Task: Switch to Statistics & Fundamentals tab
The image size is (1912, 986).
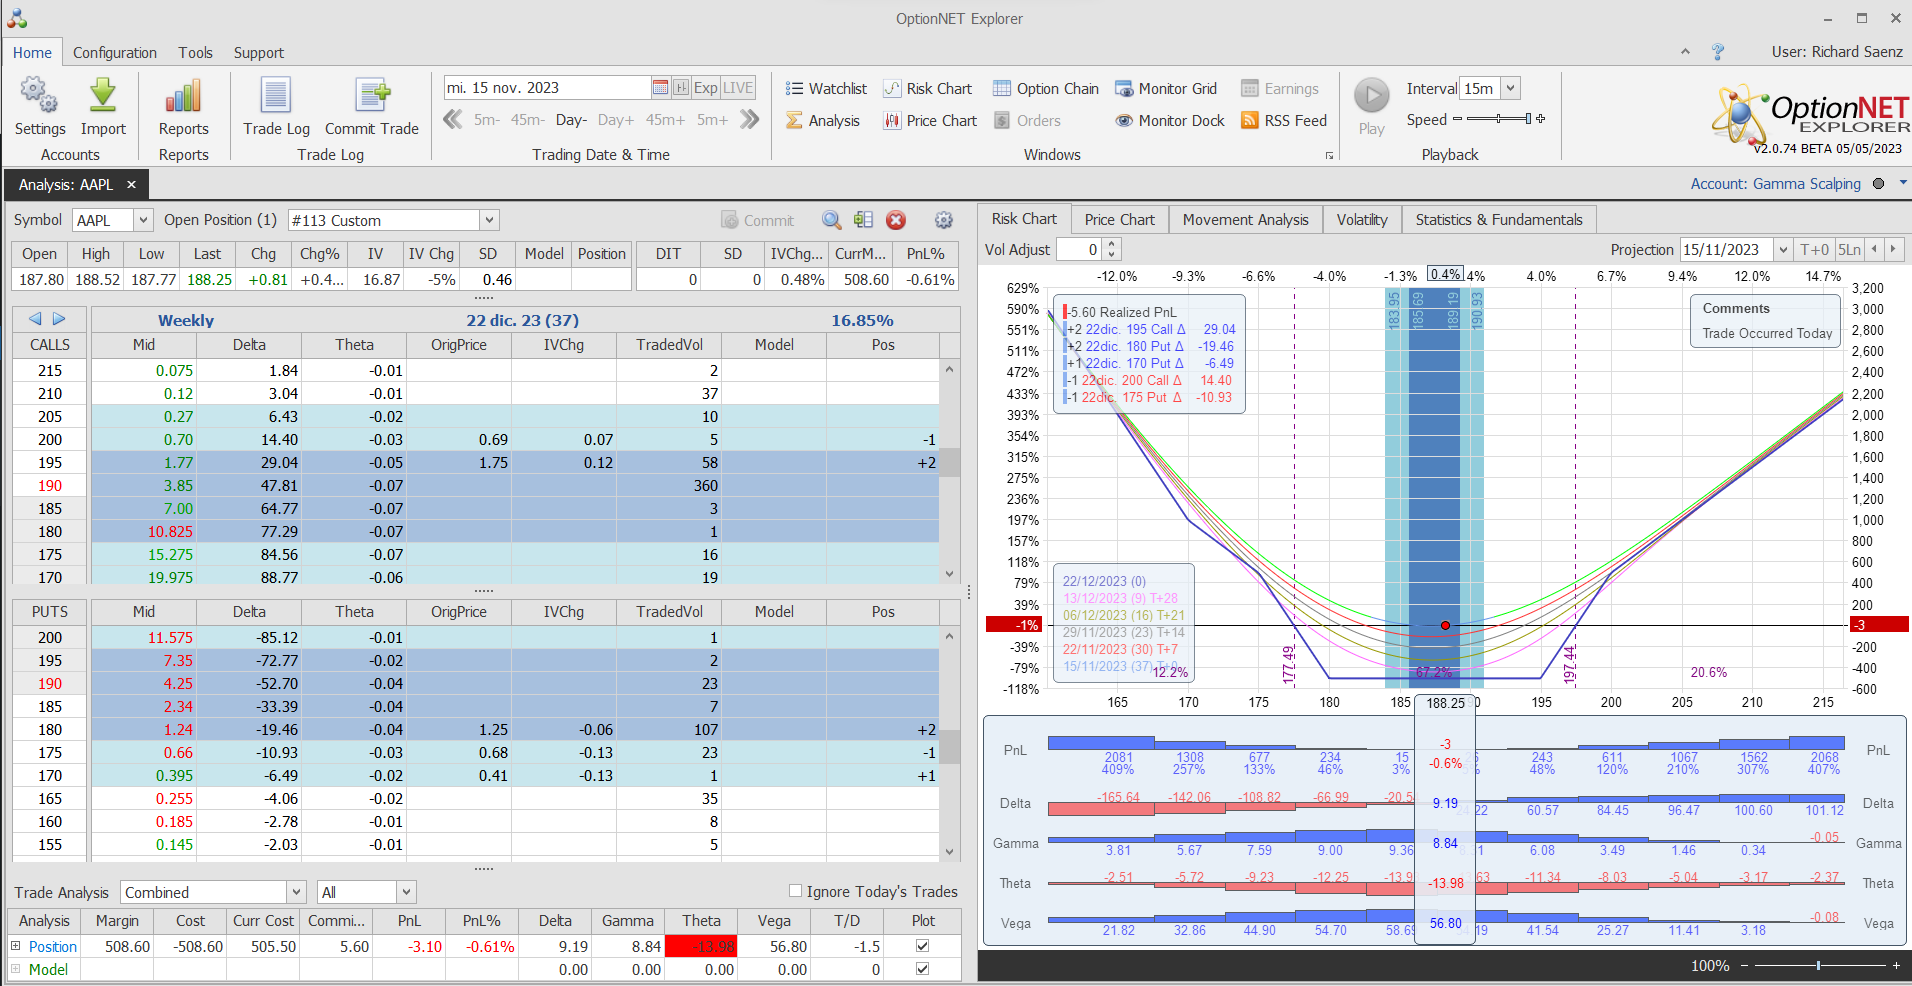Action: [1499, 220]
